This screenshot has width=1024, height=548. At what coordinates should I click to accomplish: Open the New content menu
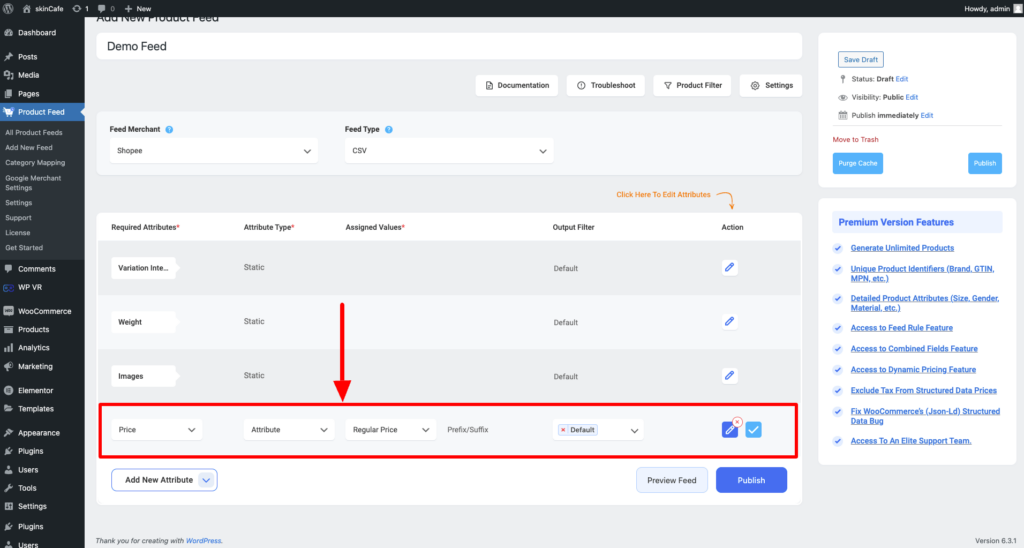(x=138, y=8)
